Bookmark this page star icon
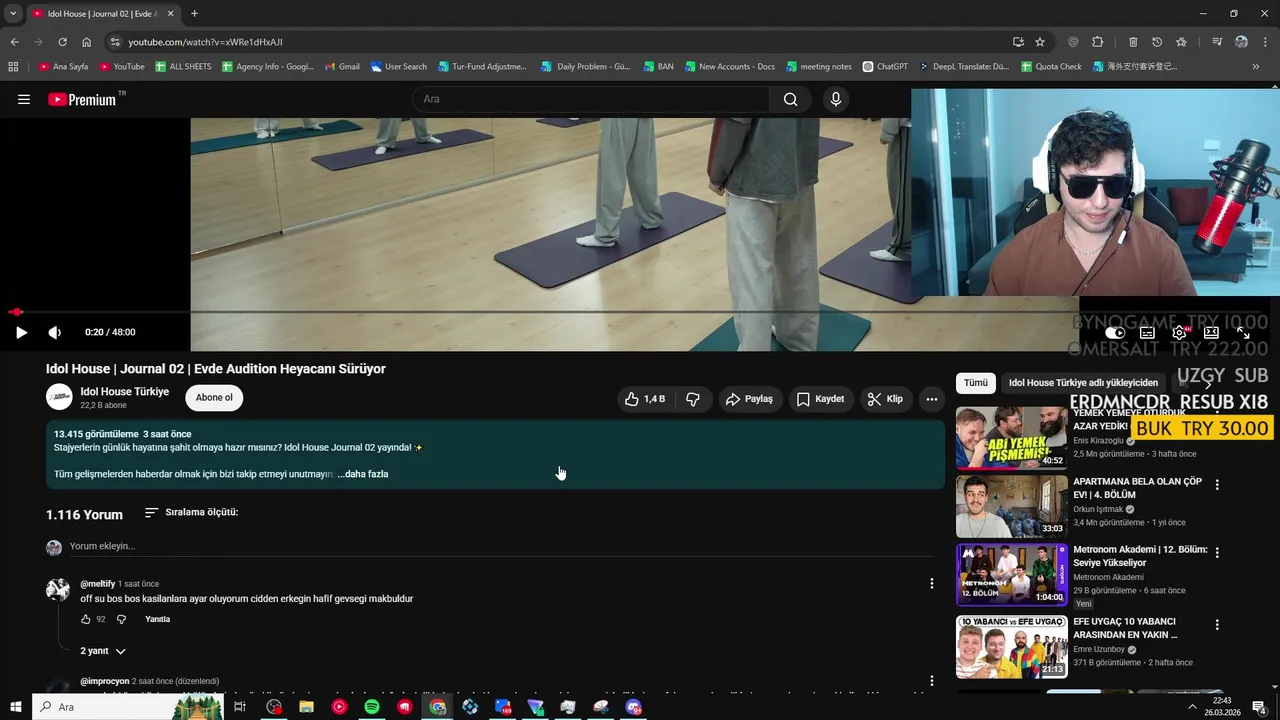The height and width of the screenshot is (720, 1280). [x=1040, y=42]
